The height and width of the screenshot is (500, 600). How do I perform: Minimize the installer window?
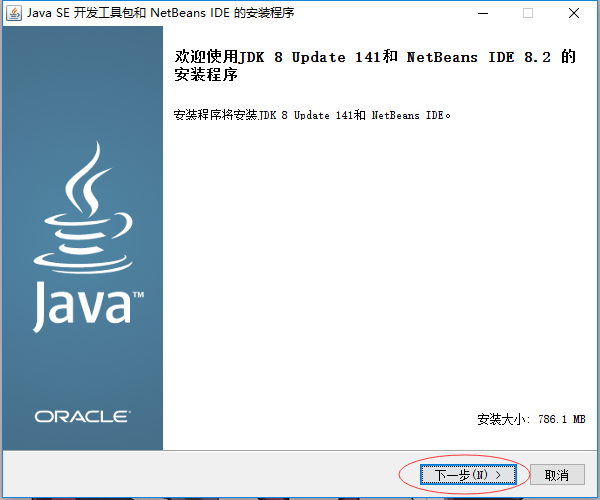point(482,13)
